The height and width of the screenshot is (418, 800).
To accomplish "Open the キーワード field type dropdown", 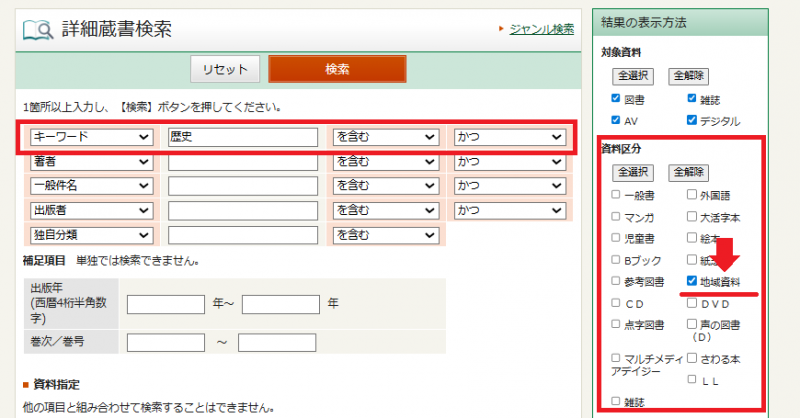I will pos(91,137).
